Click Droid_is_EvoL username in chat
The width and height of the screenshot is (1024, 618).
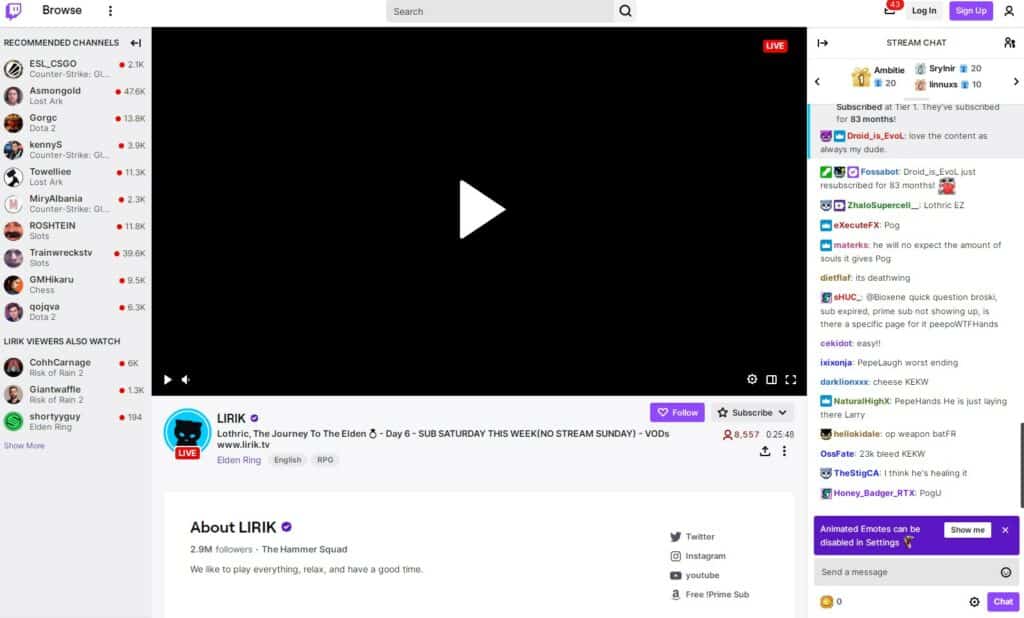[x=876, y=136]
